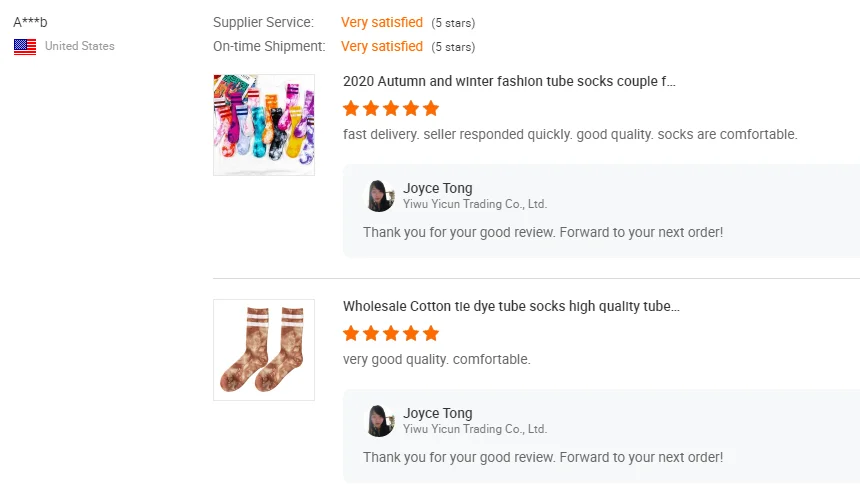Click Supplier Service 'Very satisfied' rating
The image size is (860, 489).
coord(382,22)
